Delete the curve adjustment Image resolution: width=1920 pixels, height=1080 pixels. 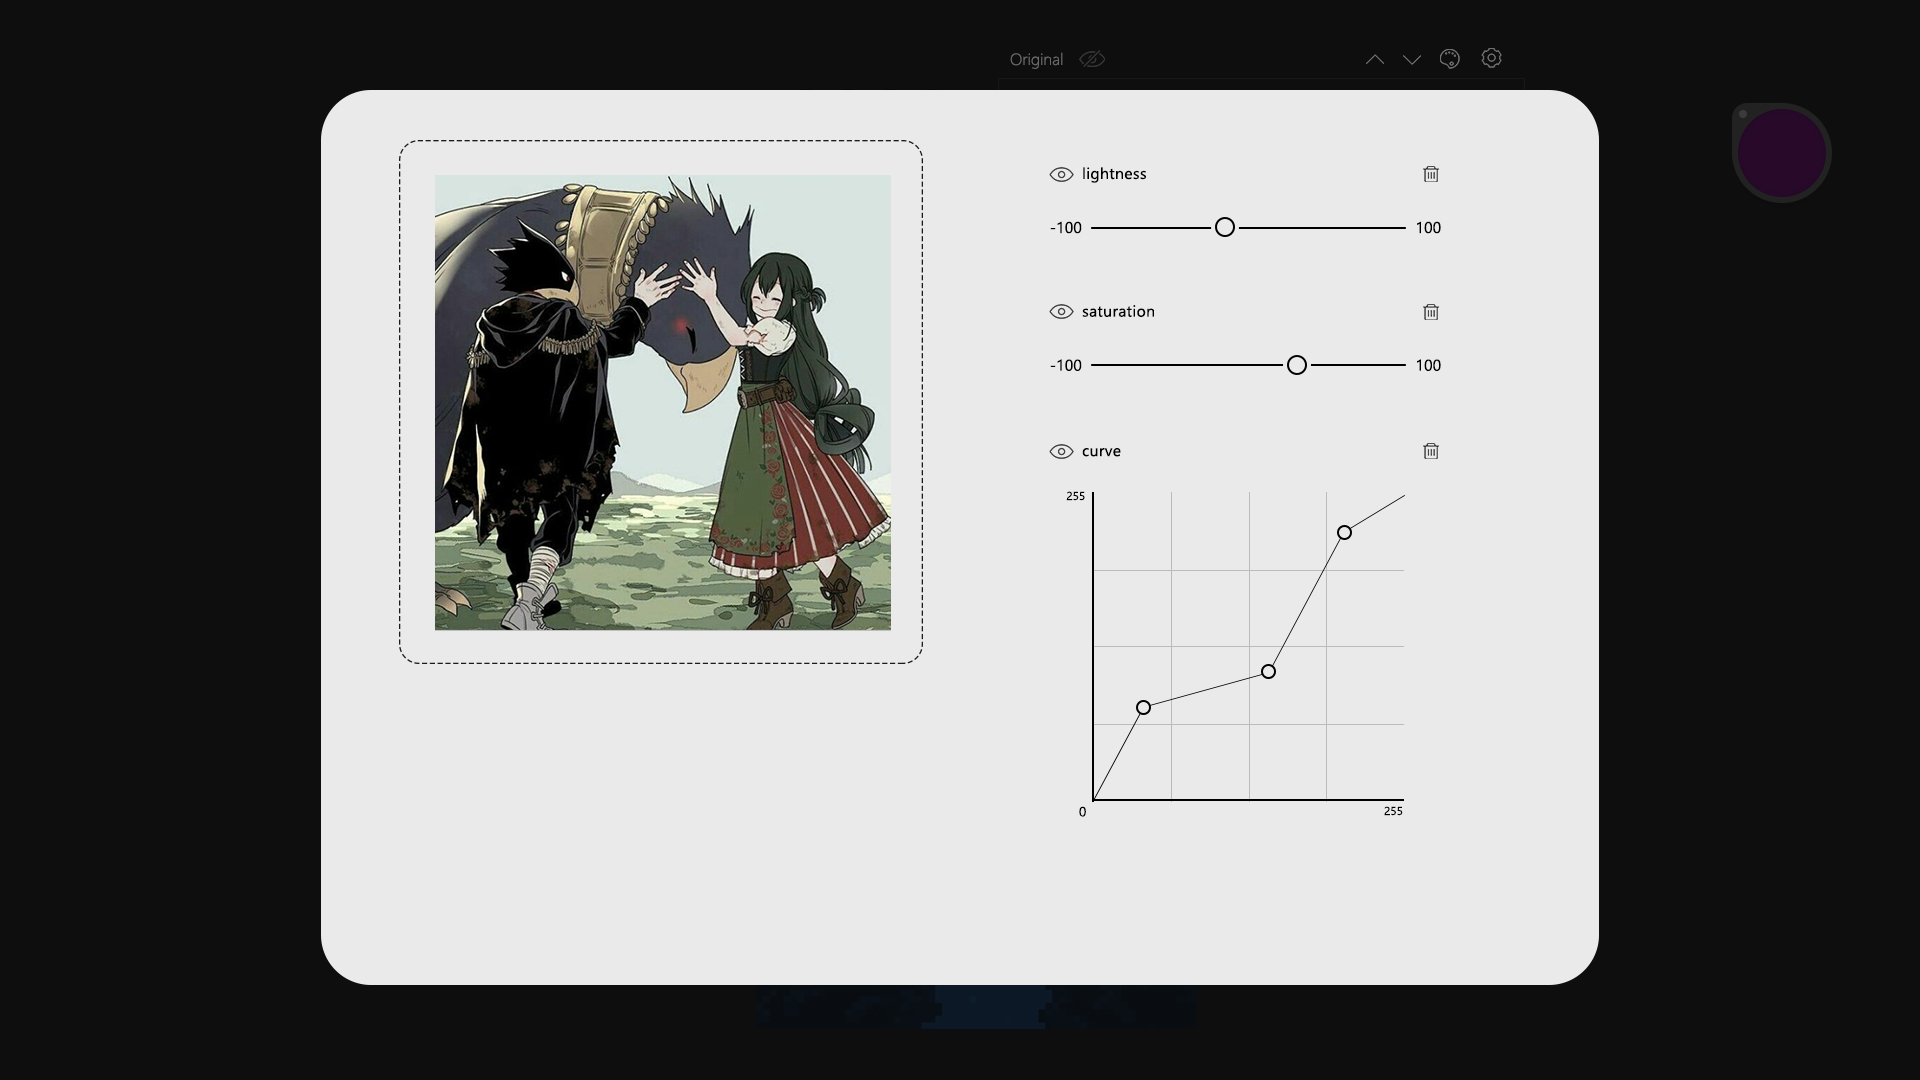tap(1431, 451)
